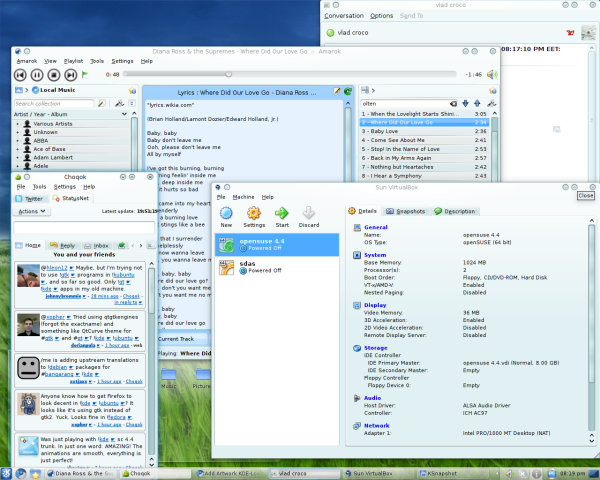The height and width of the screenshot is (480, 600).
Task: Open the Machine menu in VirtualBox
Action: [243, 197]
